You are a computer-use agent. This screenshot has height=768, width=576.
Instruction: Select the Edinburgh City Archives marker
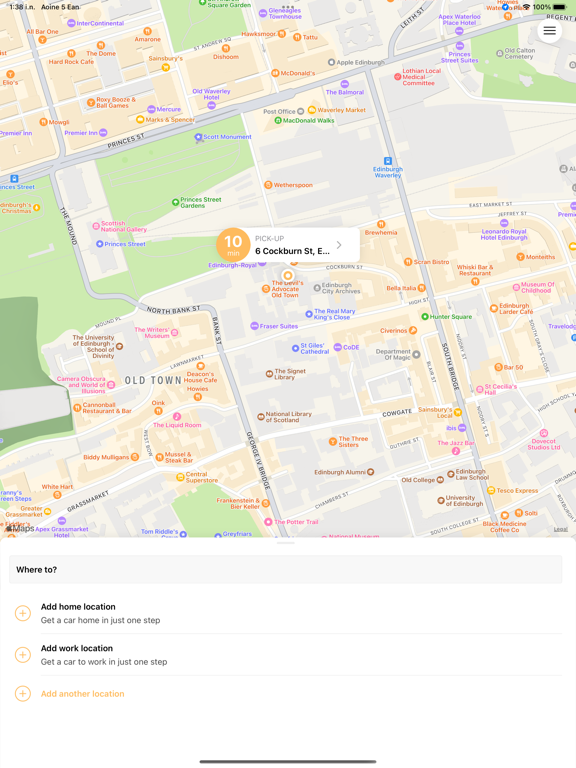tap(317, 288)
